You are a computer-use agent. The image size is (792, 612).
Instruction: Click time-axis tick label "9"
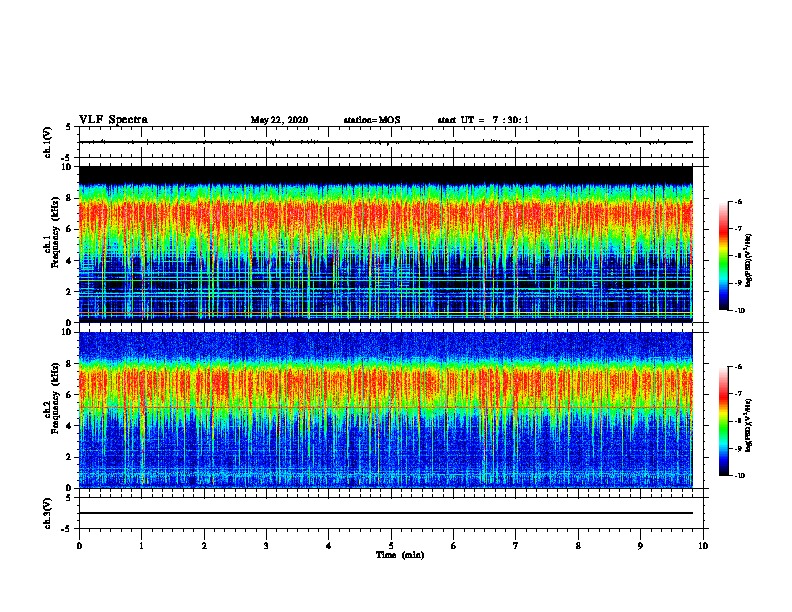click(640, 546)
